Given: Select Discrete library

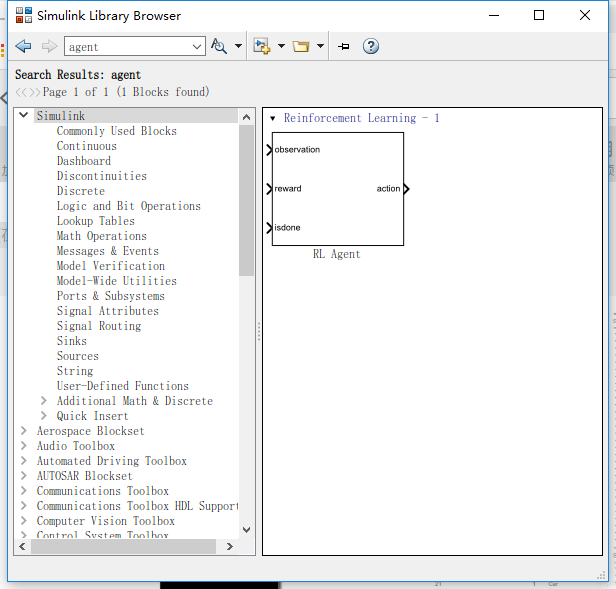Looking at the screenshot, I should 81,191.
